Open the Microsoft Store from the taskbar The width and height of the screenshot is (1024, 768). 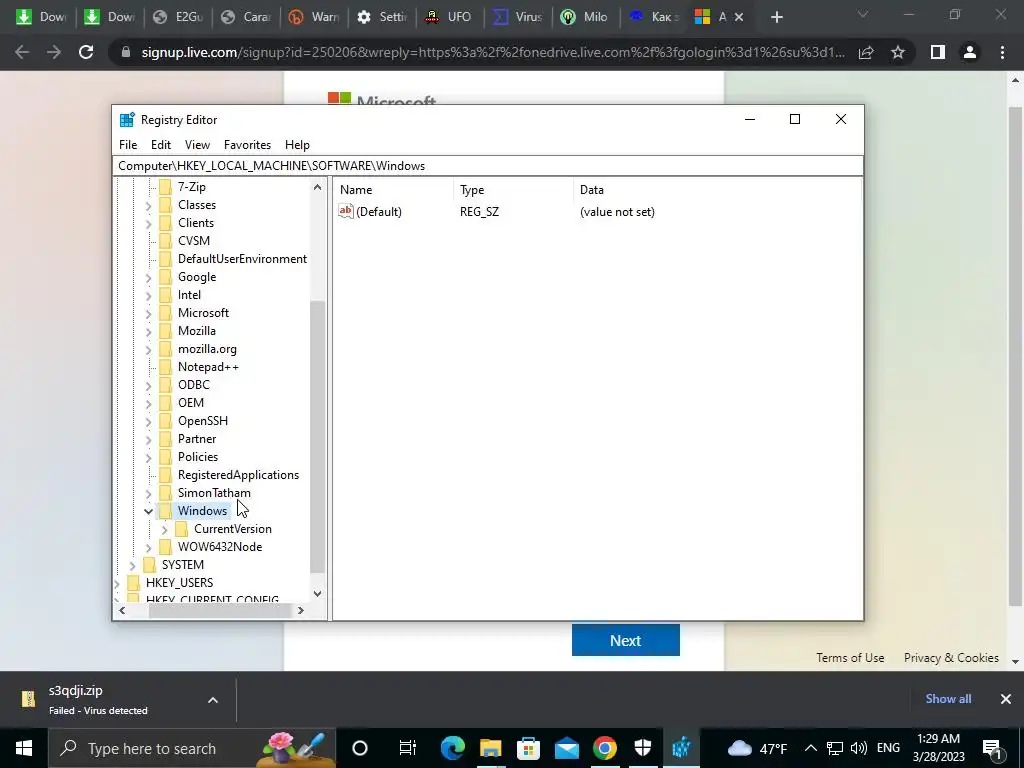coord(528,748)
